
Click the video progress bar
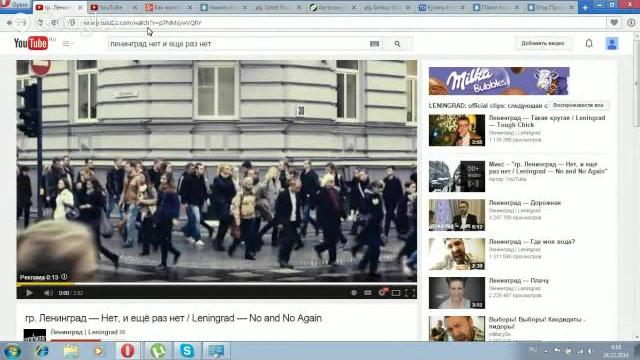tap(217, 284)
